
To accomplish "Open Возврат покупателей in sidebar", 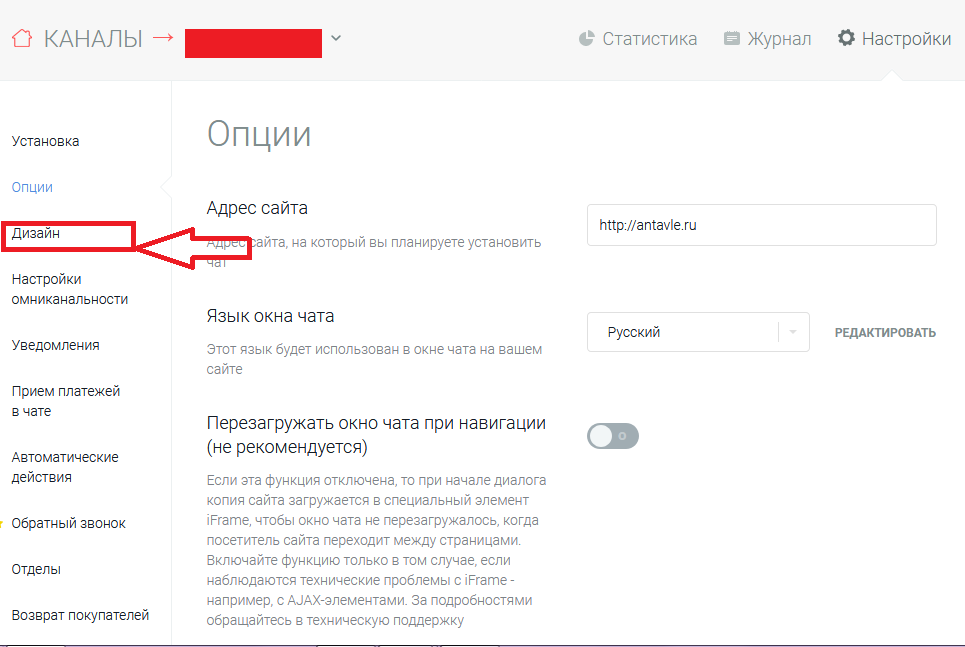I will [x=80, y=615].
